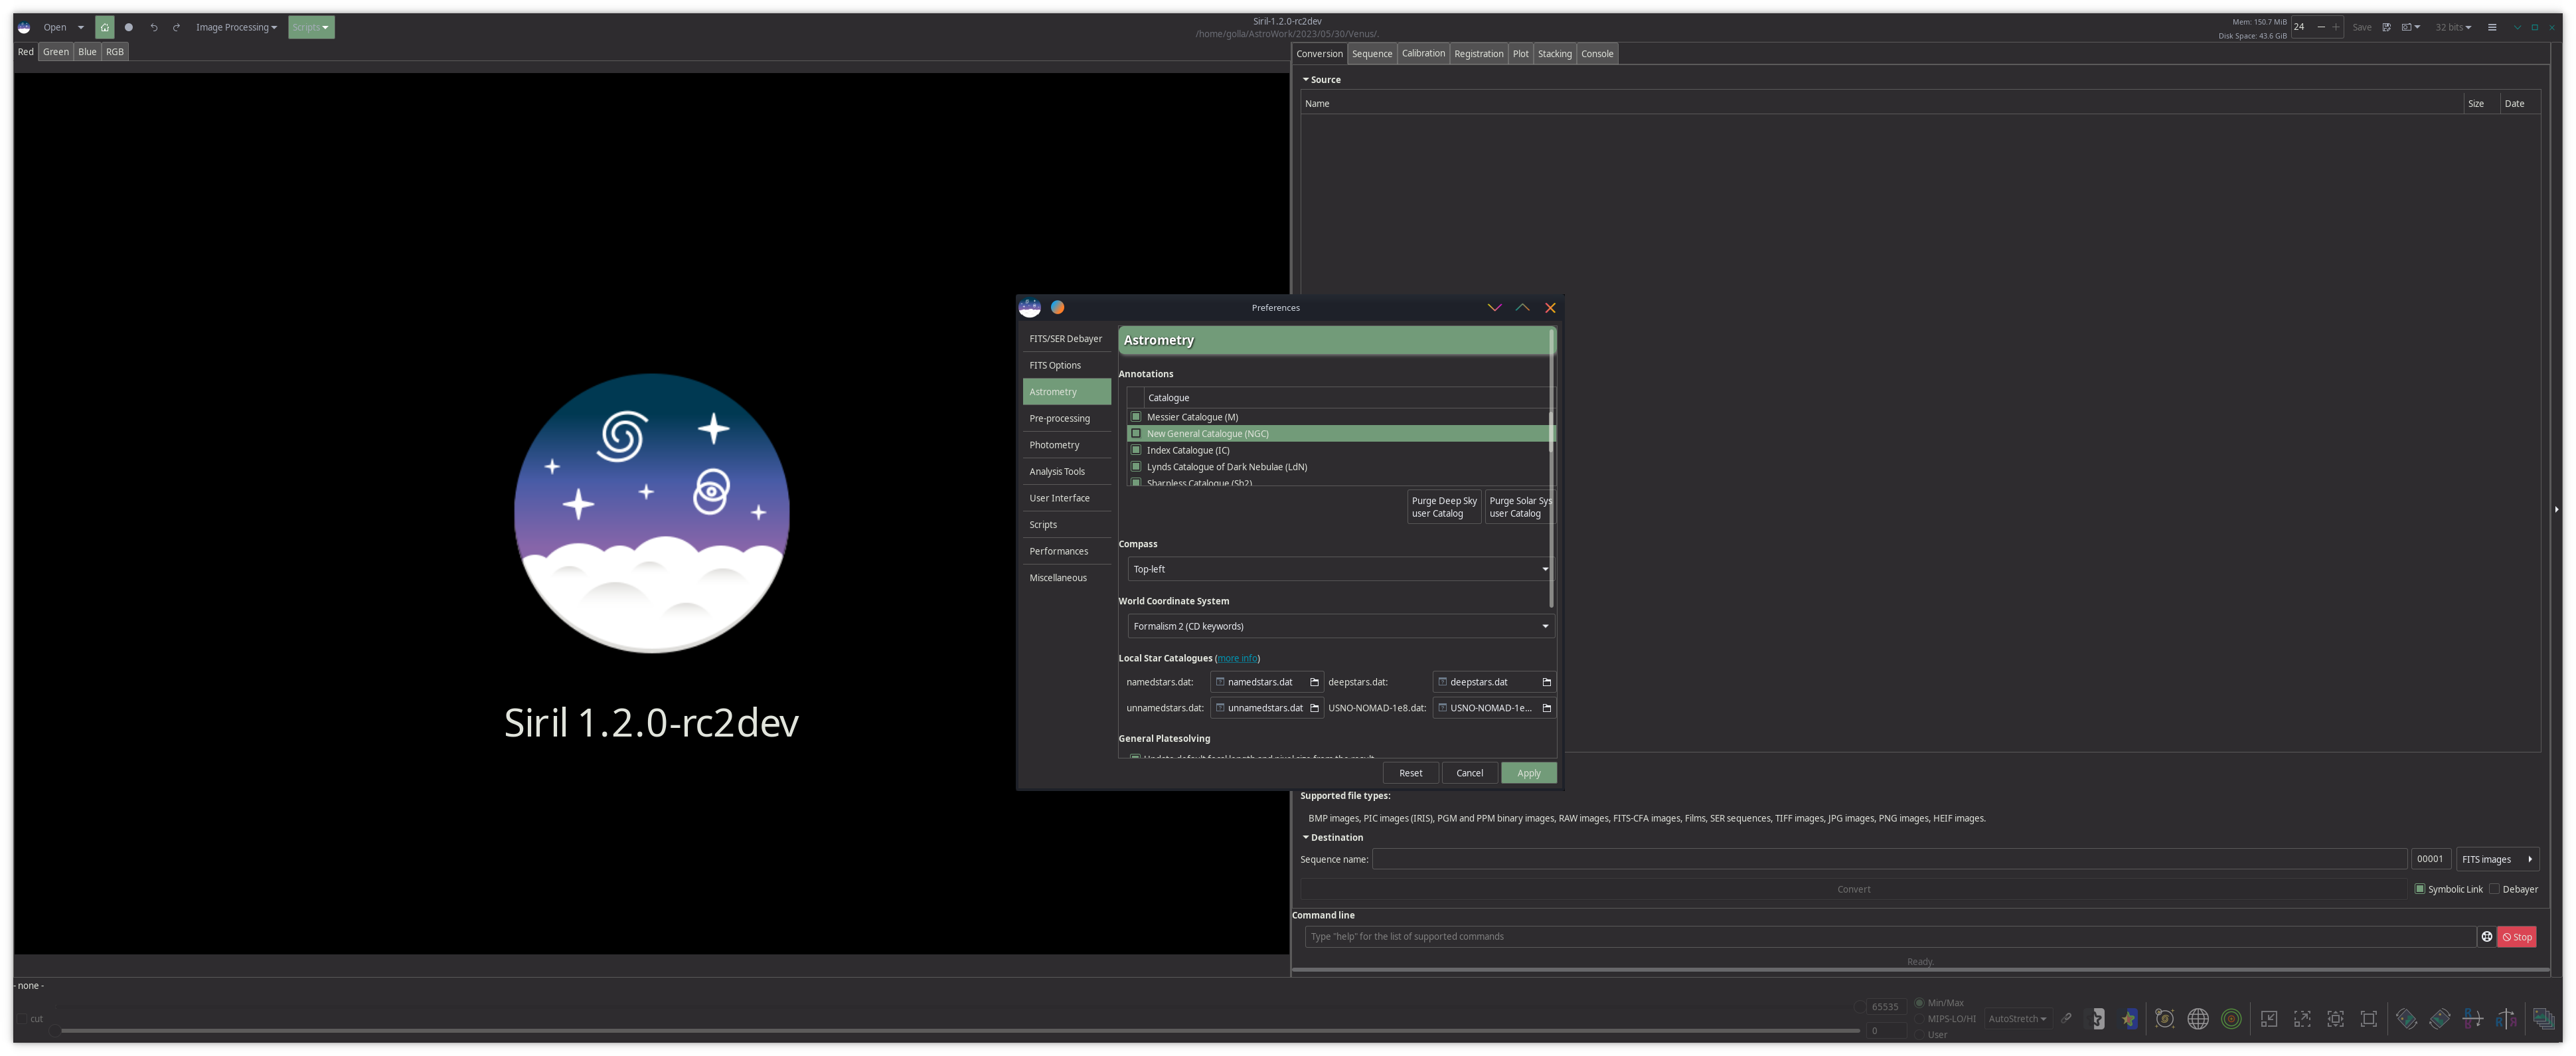Toggle the Messier Catalogue (M) checkbox

(1136, 417)
